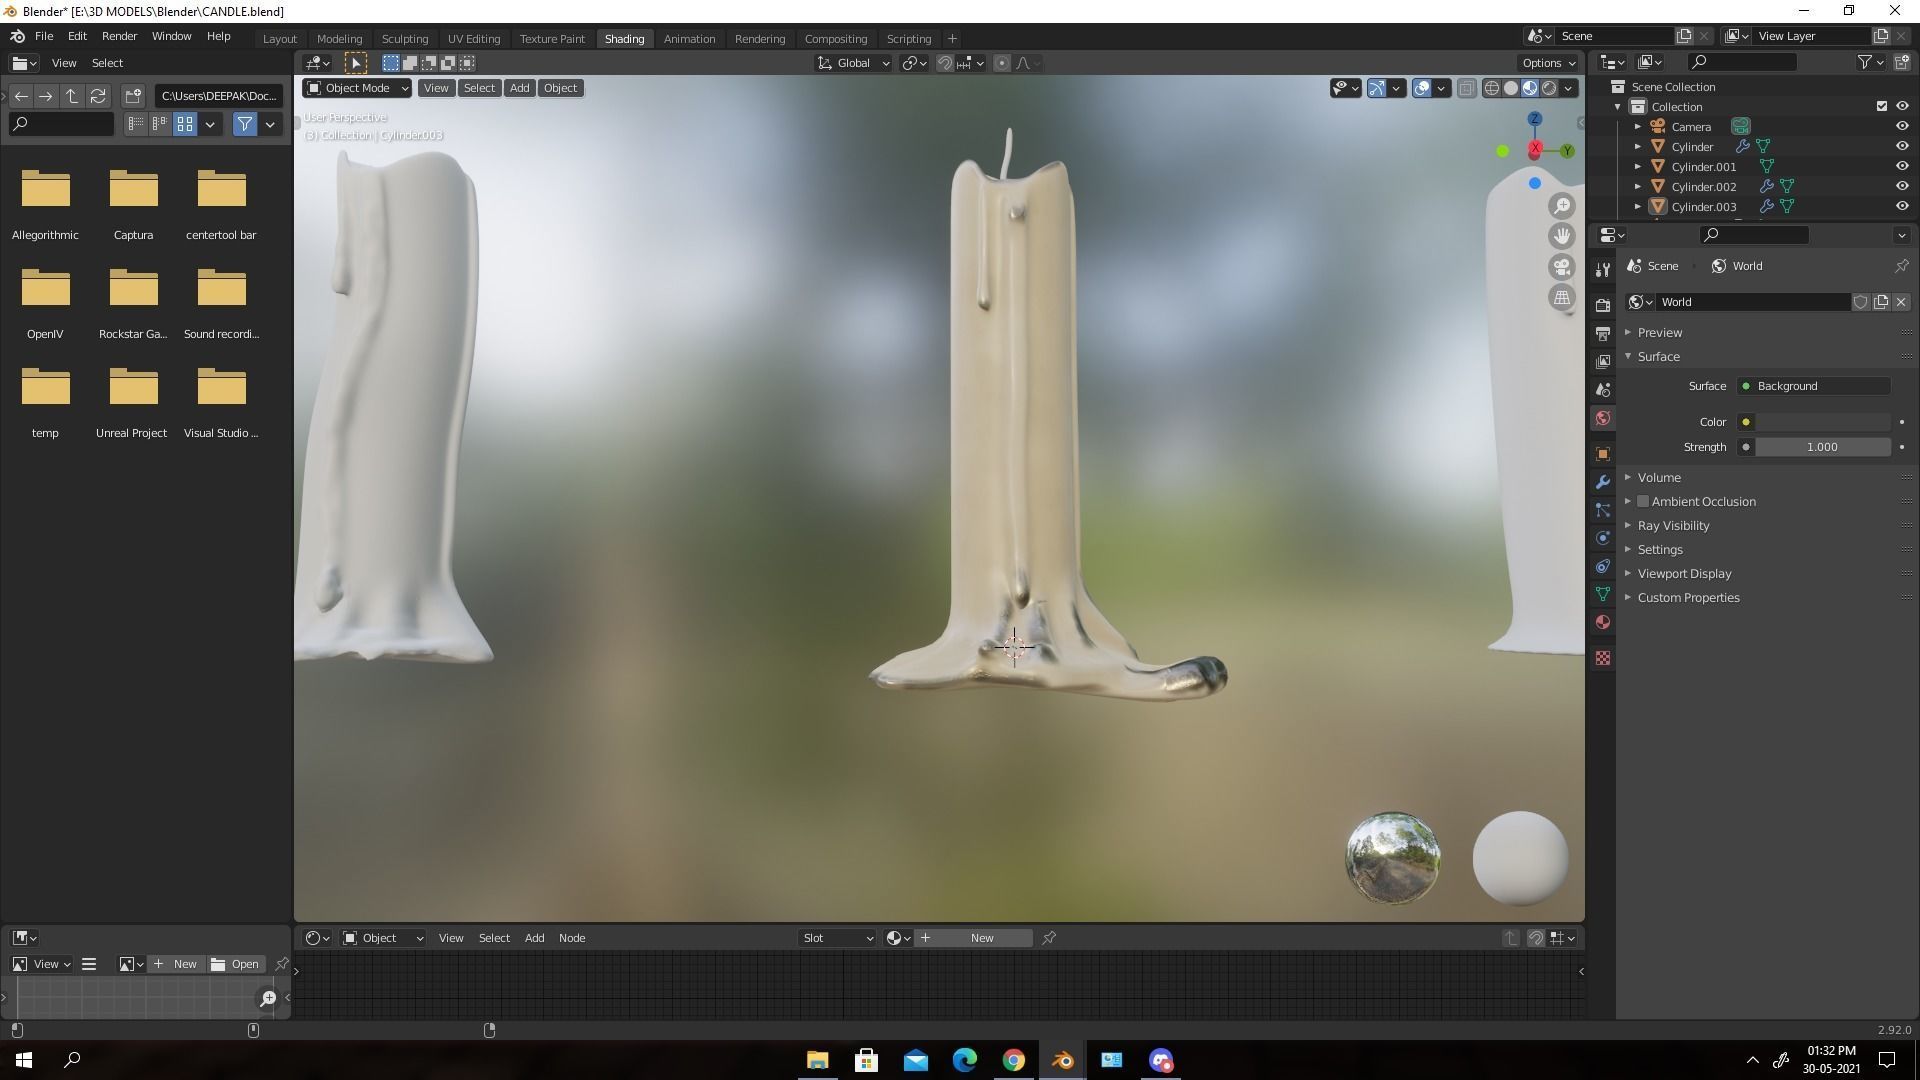This screenshot has height=1080, width=1920.
Task: Open the Material properties tab
Action: 1603,622
